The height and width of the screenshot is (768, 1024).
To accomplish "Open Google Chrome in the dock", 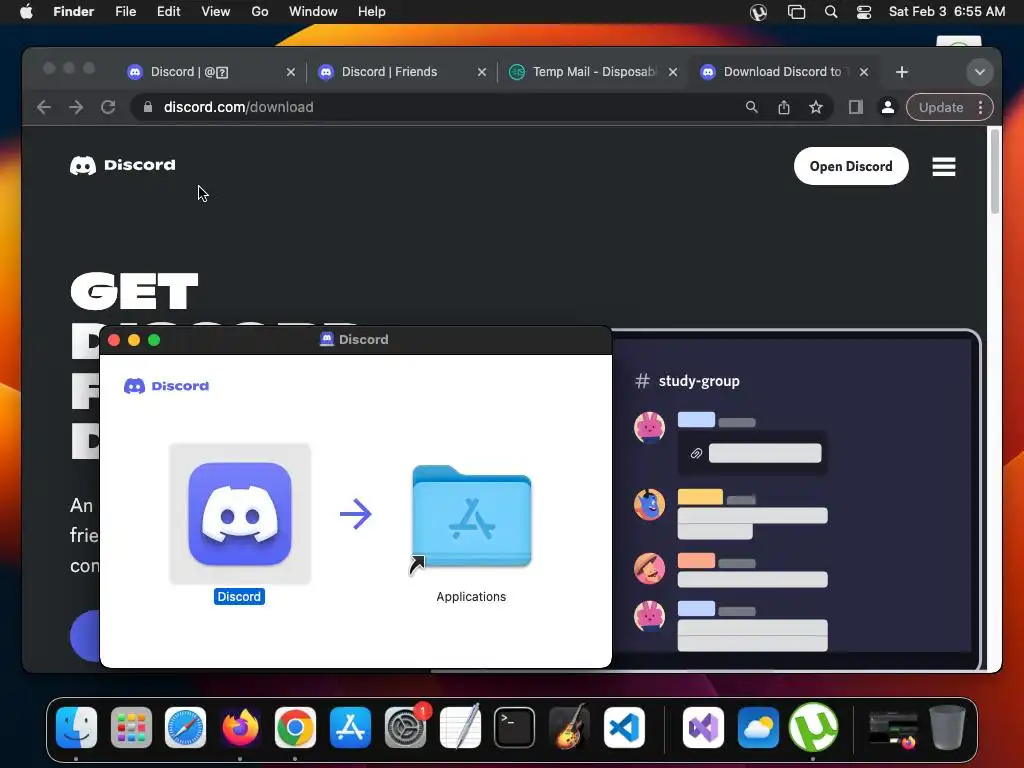I will (295, 727).
